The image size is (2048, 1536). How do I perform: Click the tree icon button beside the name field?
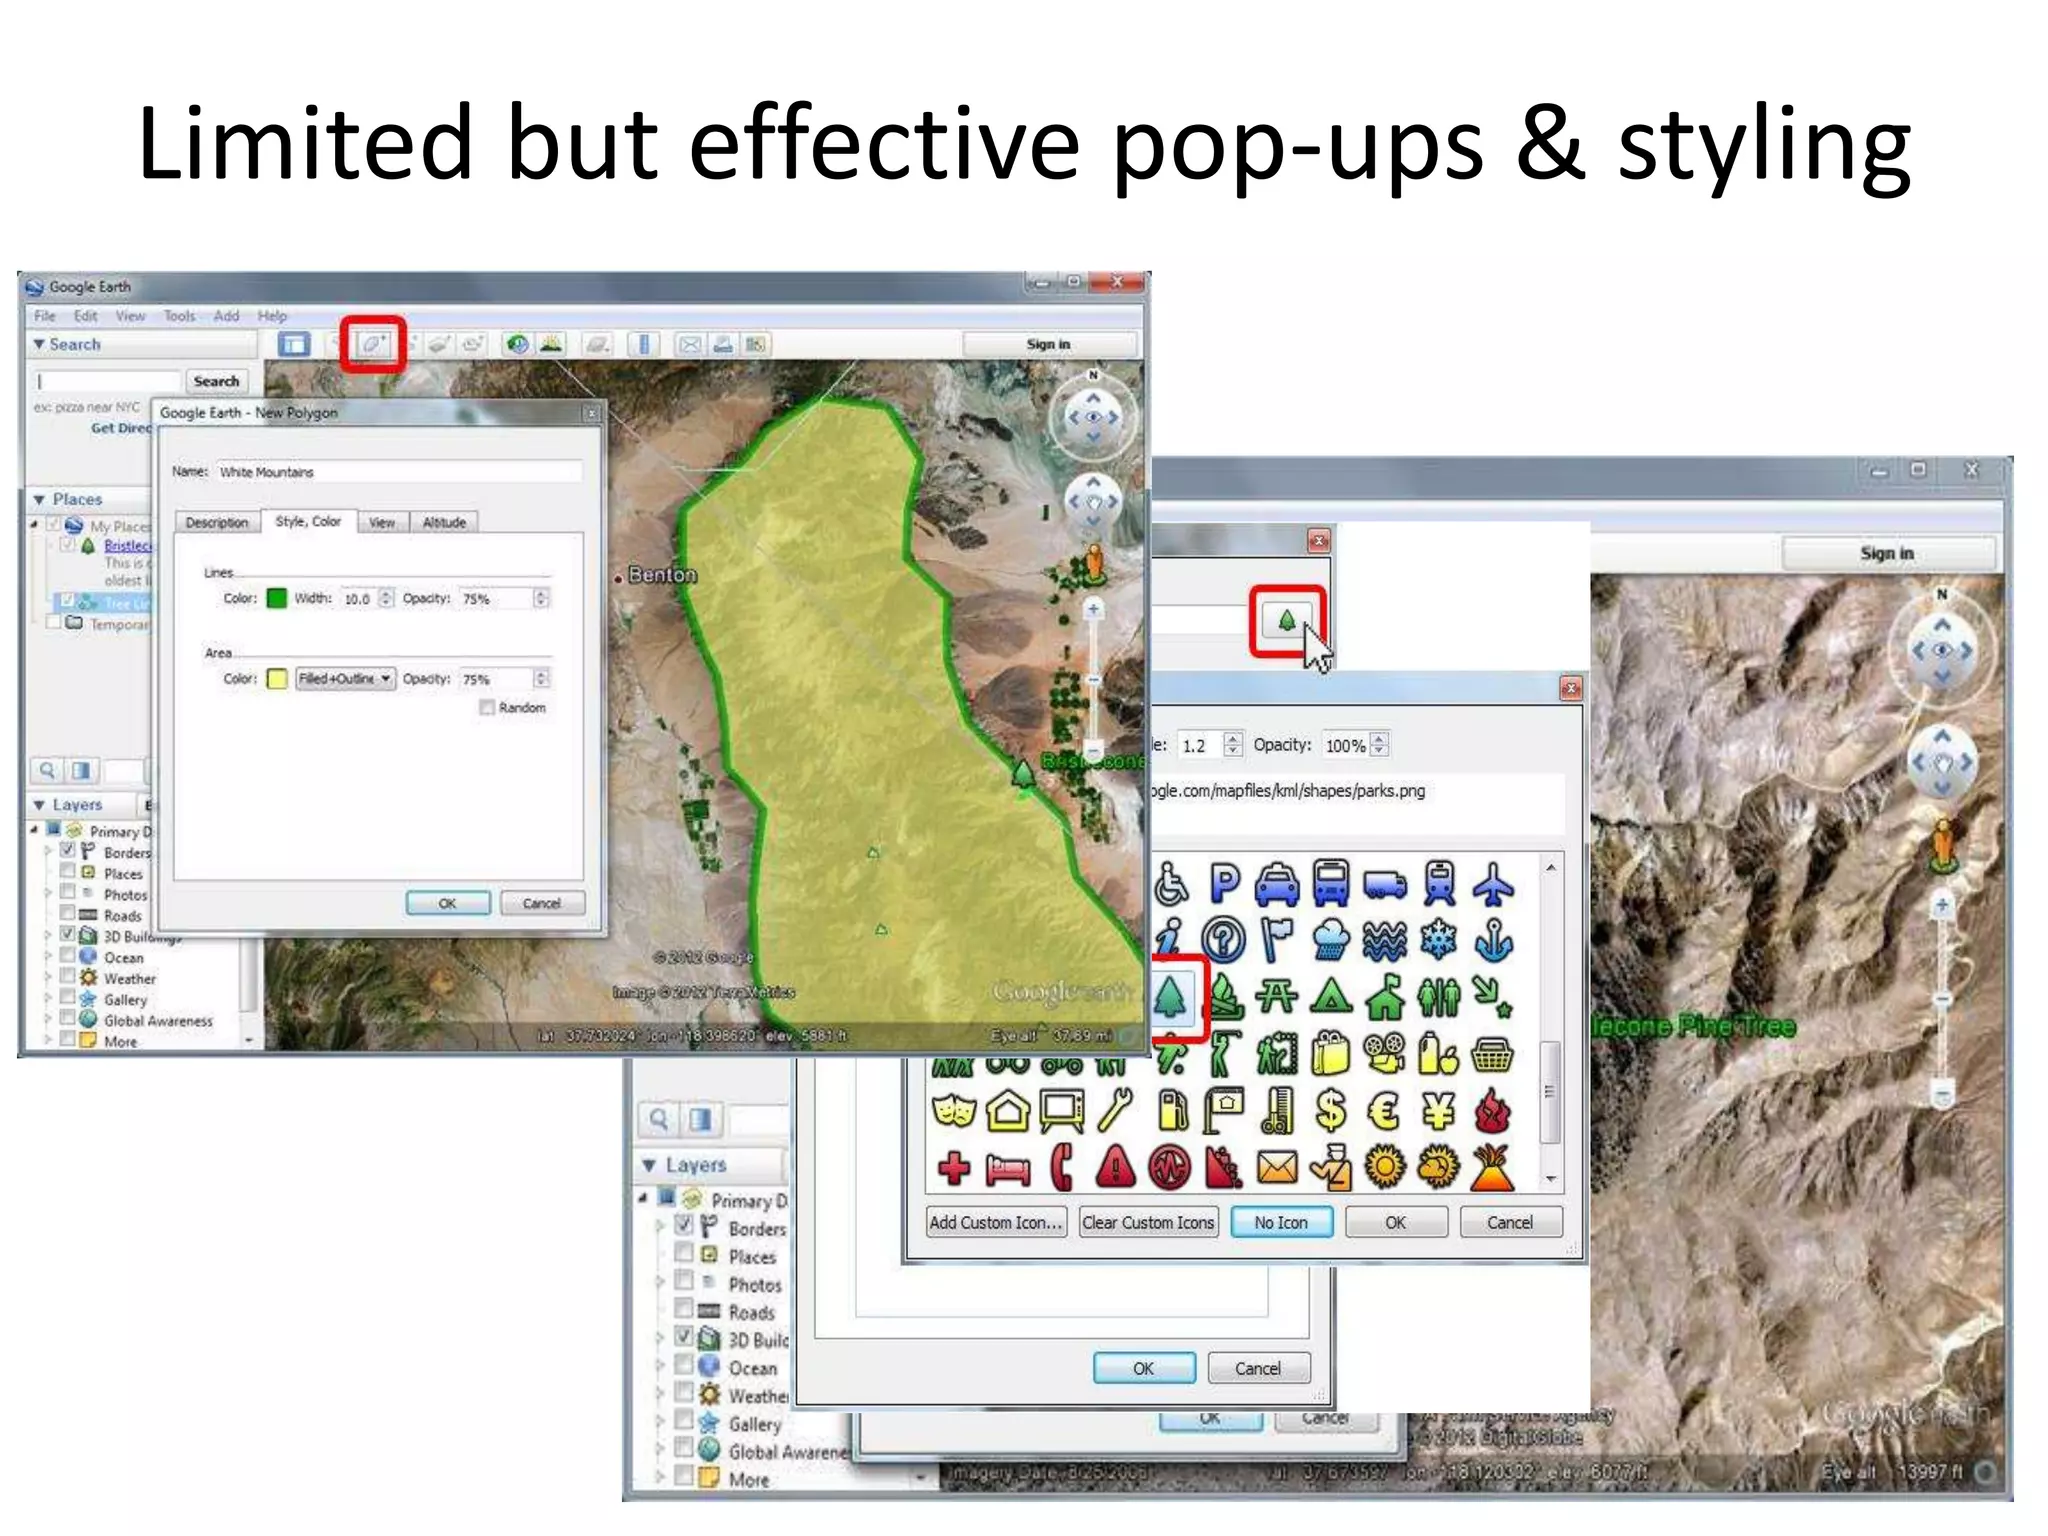(1287, 621)
